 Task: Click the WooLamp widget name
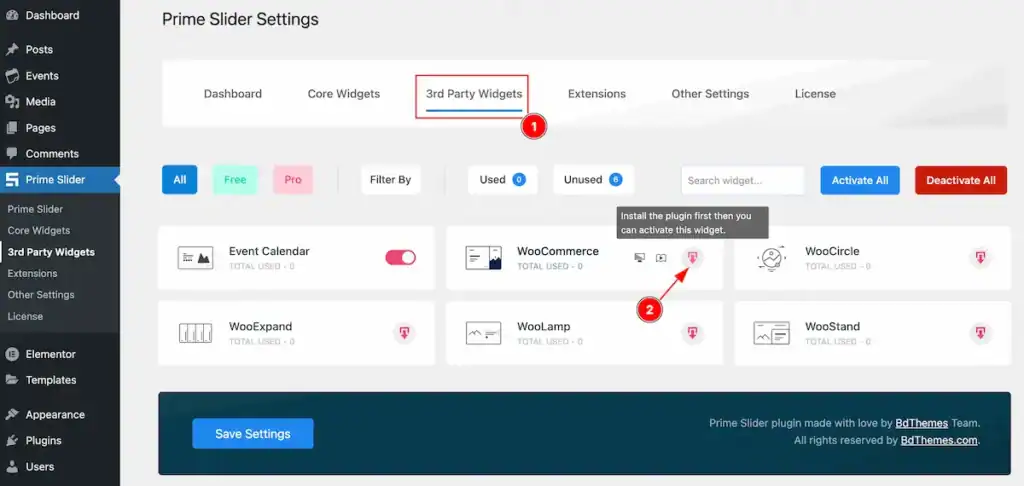(x=544, y=327)
